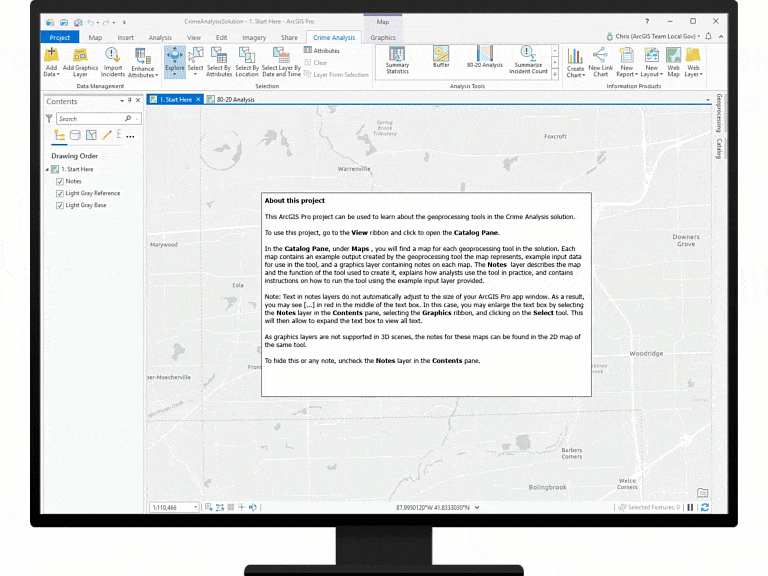Open the map scale dropdown
The image size is (768, 576).
click(195, 507)
